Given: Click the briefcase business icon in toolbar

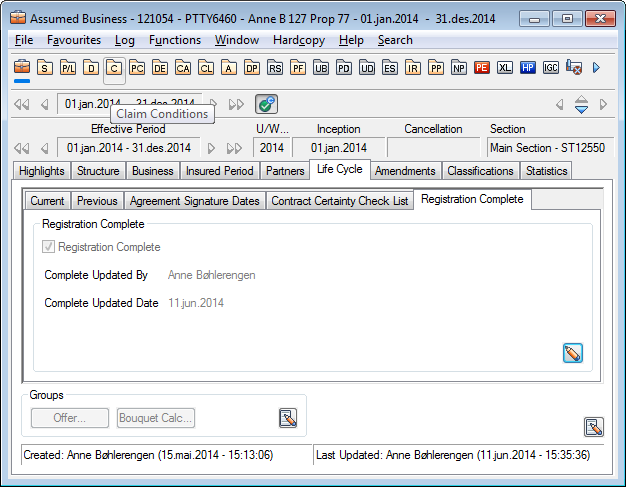Looking at the screenshot, I should 22,67.
